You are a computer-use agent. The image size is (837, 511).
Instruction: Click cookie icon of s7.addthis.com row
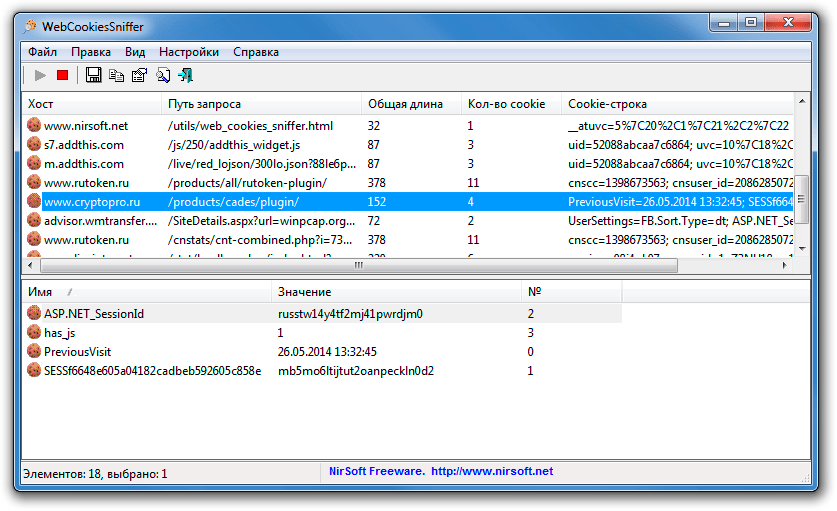click(34, 144)
